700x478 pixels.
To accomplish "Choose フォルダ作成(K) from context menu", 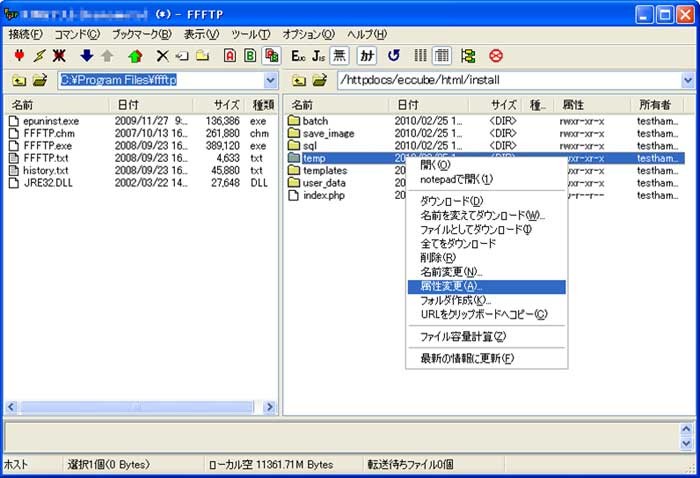I will click(x=487, y=300).
